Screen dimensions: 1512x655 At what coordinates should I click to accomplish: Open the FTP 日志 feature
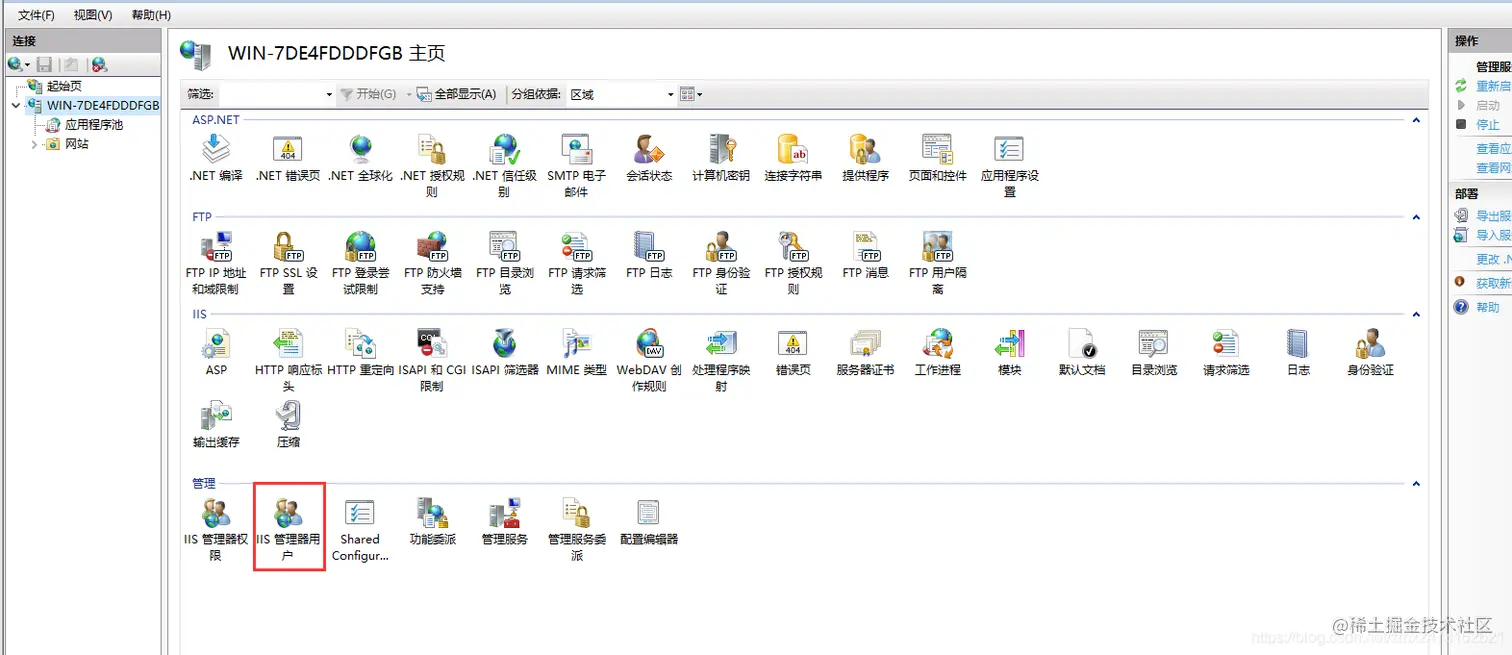[649, 255]
